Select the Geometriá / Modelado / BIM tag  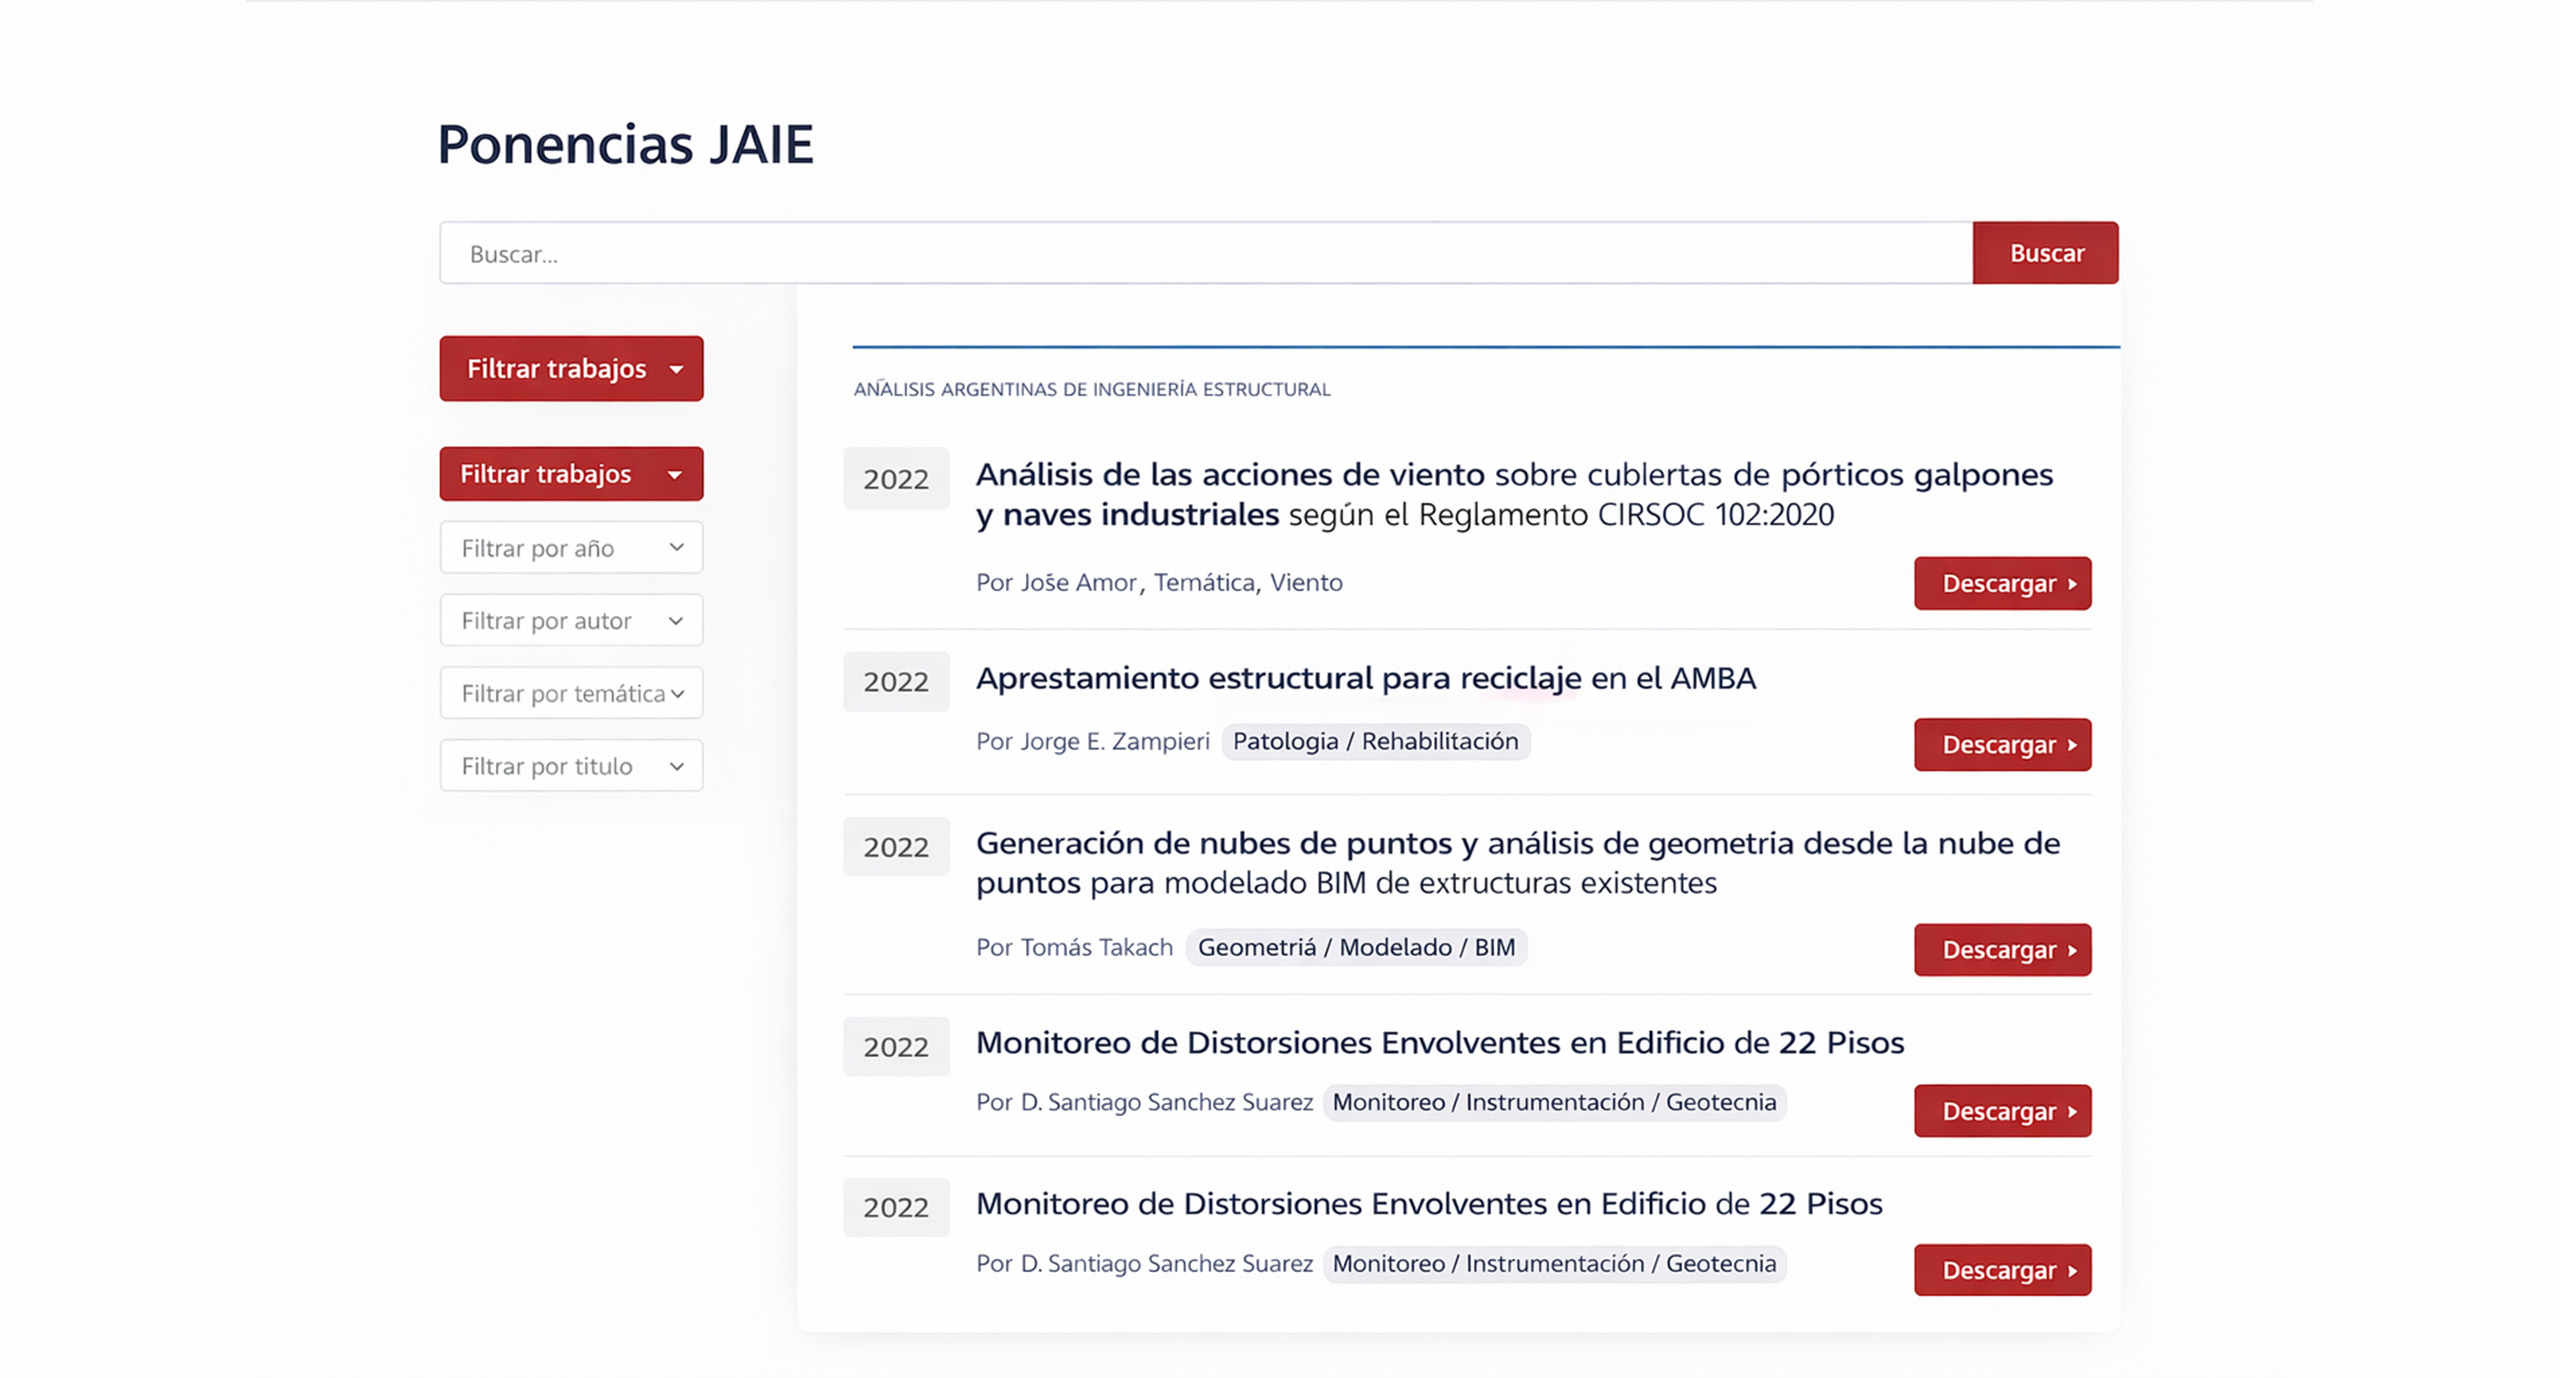click(x=1356, y=947)
